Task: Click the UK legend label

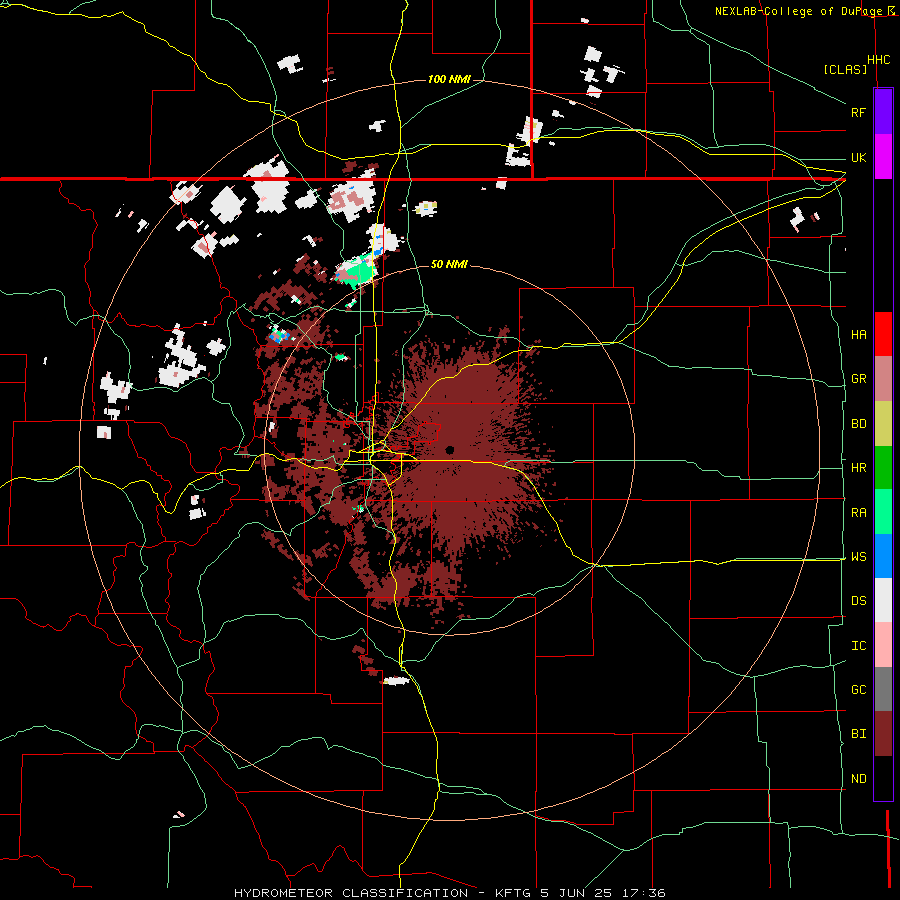Action: (x=858, y=157)
